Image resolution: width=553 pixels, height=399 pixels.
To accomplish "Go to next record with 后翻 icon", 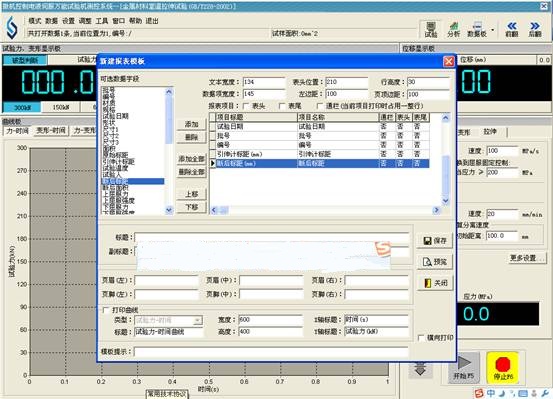I will (535, 29).
